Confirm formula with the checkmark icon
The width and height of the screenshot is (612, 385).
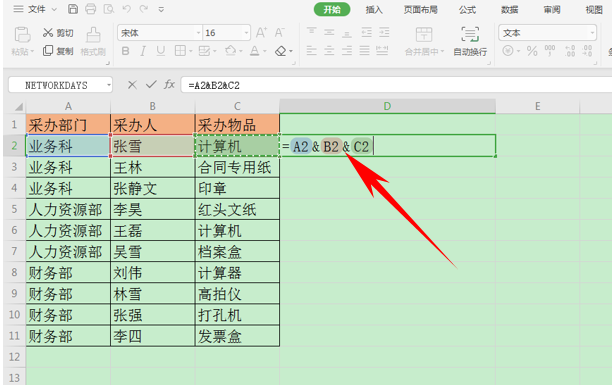pyautogui.click(x=151, y=84)
